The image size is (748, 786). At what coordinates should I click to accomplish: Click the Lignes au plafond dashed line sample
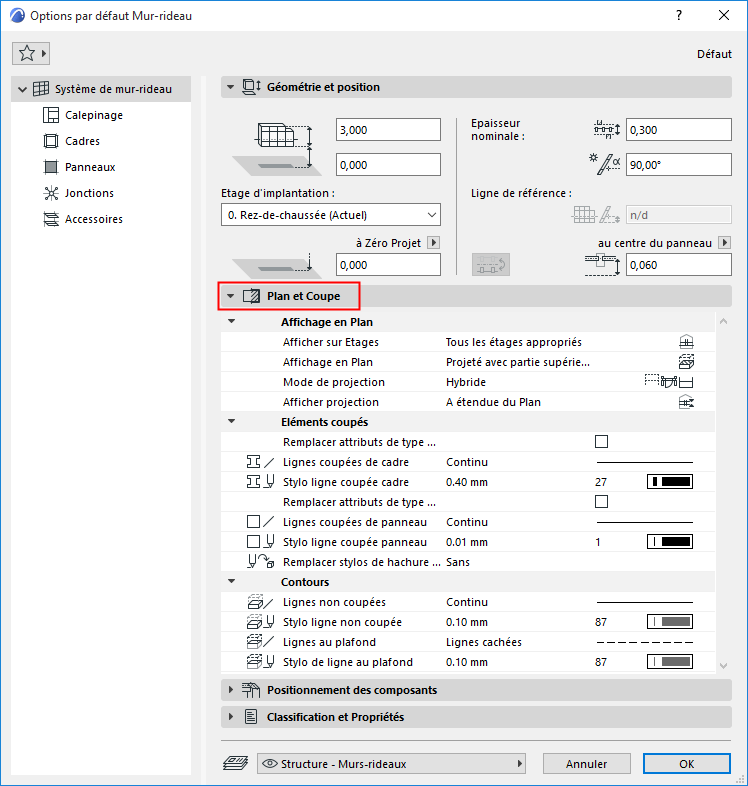645,642
